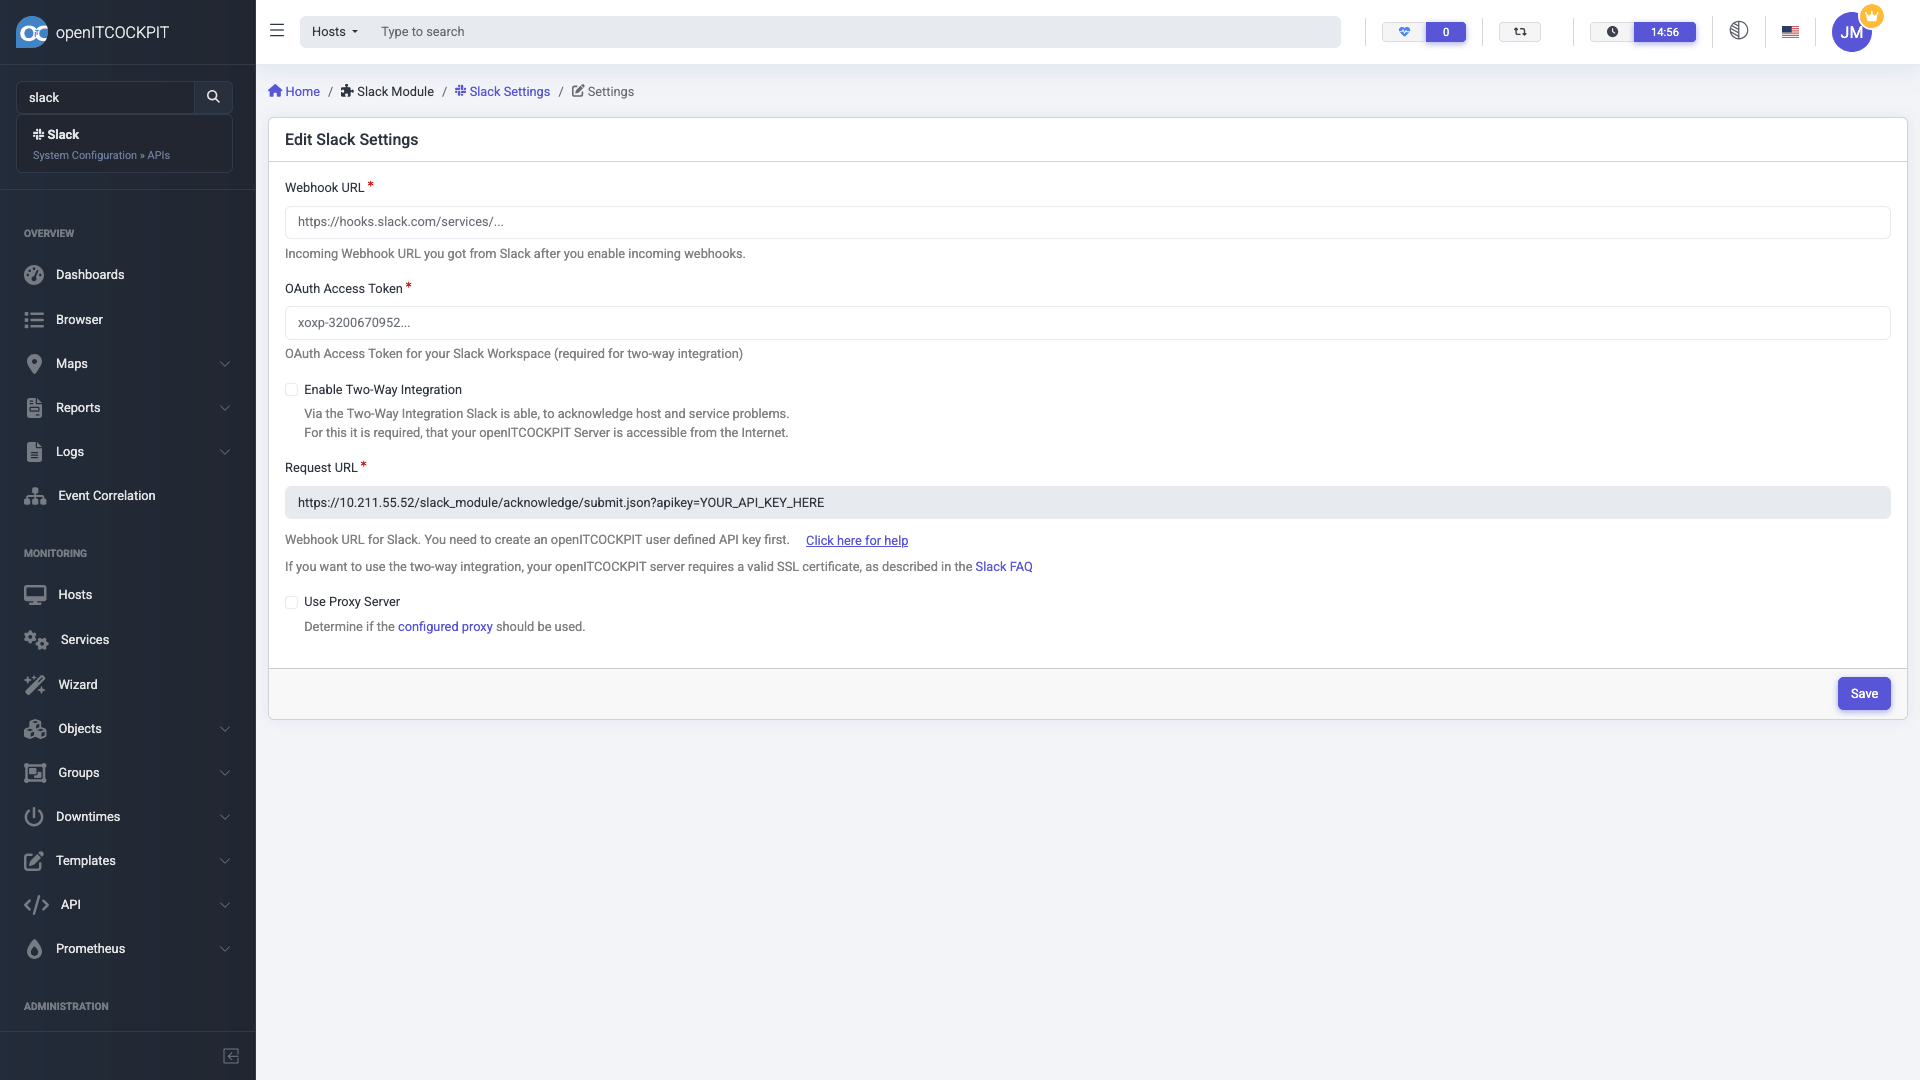Click the 0 counter badge
Image resolution: width=1920 pixels, height=1080 pixels.
pyautogui.click(x=1446, y=32)
